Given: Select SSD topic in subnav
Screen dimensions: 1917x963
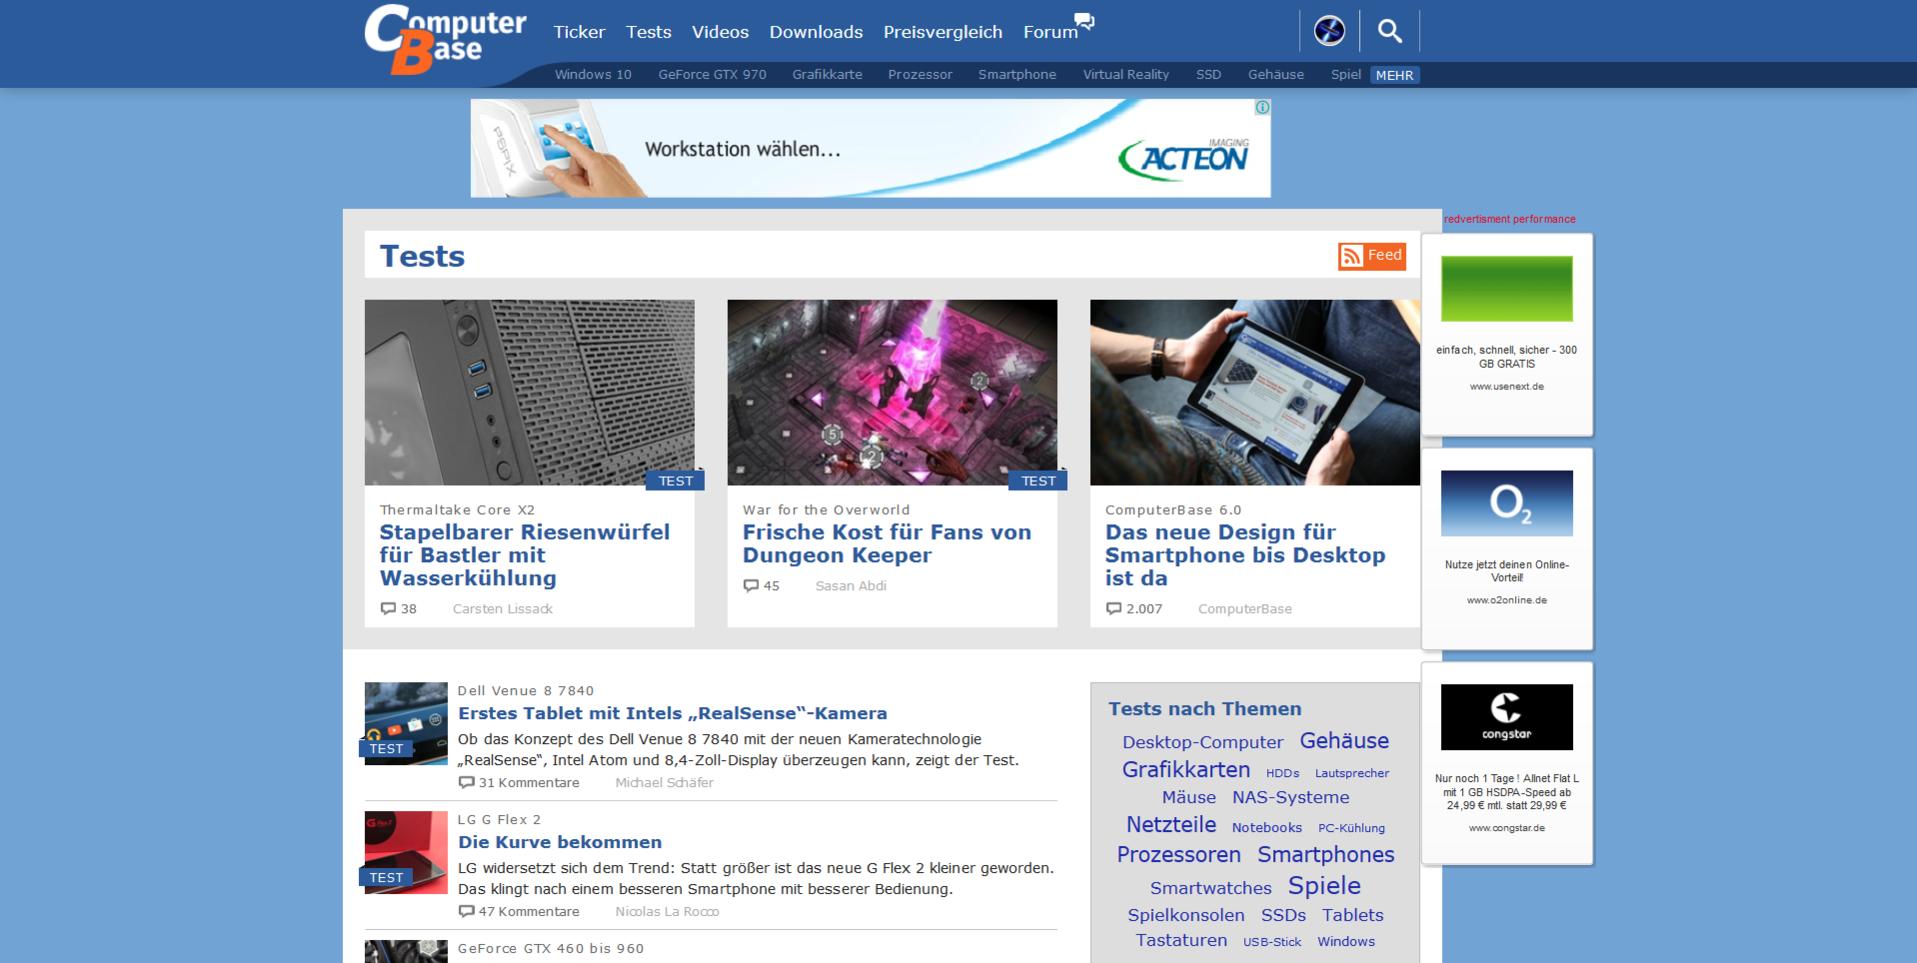Looking at the screenshot, I should point(1209,75).
